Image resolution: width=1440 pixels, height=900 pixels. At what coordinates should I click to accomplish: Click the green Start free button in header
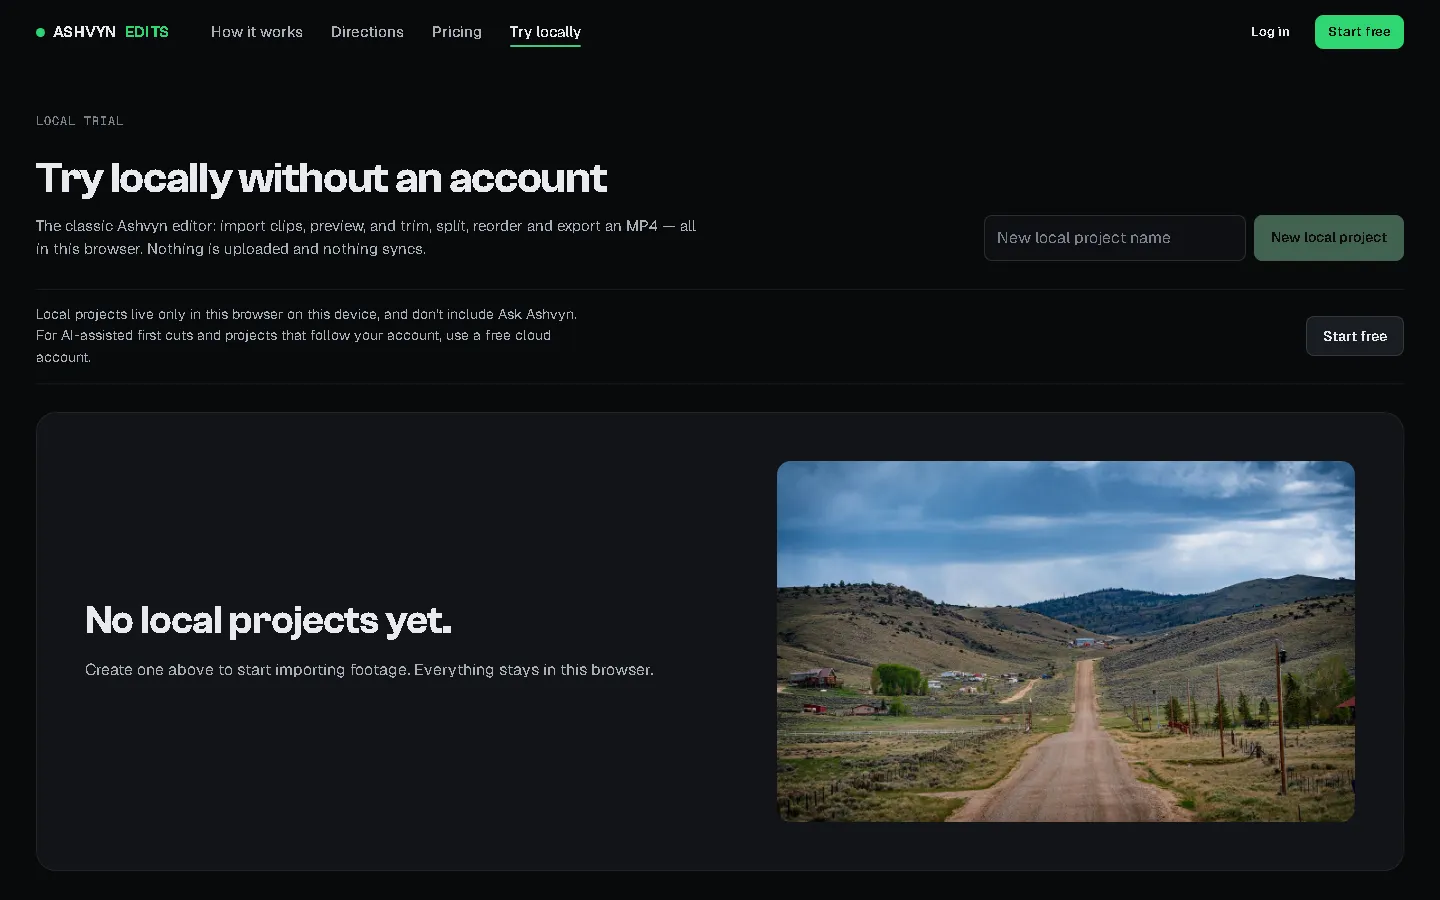point(1359,32)
